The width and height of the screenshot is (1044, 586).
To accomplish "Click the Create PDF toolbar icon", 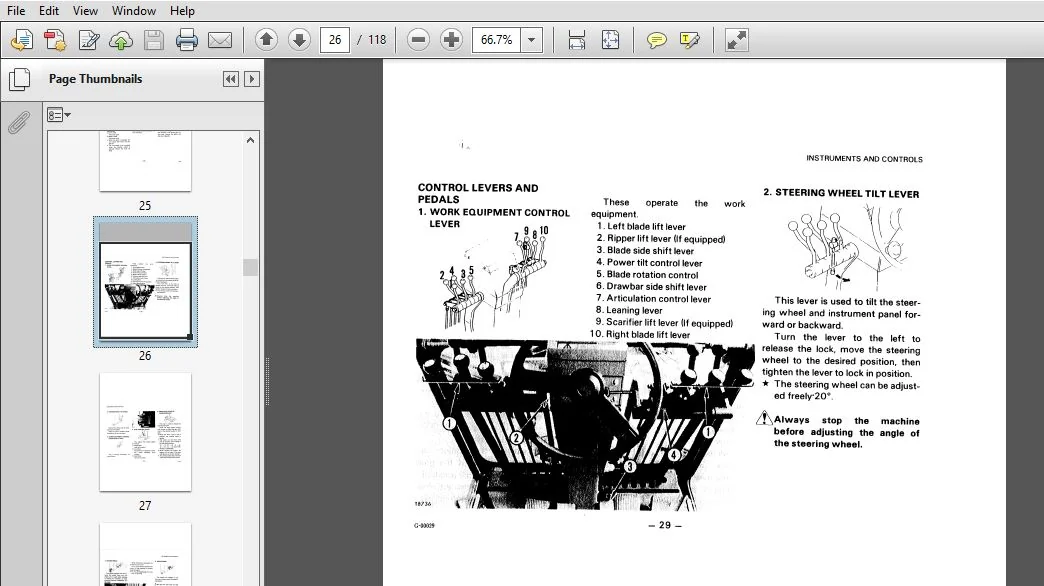I will click(x=21, y=40).
